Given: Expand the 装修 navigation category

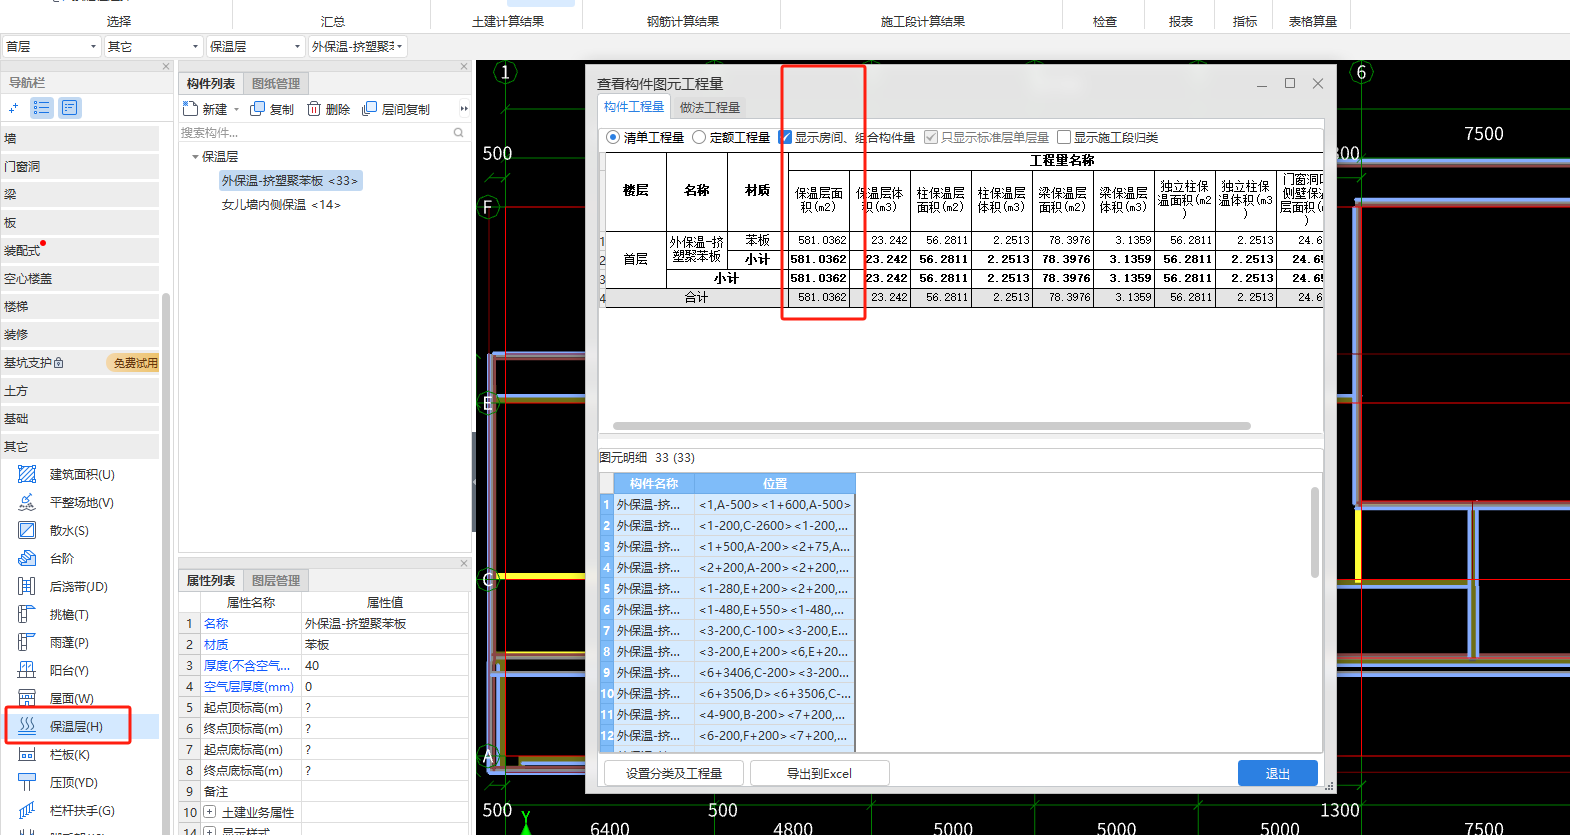Looking at the screenshot, I should click(80, 334).
